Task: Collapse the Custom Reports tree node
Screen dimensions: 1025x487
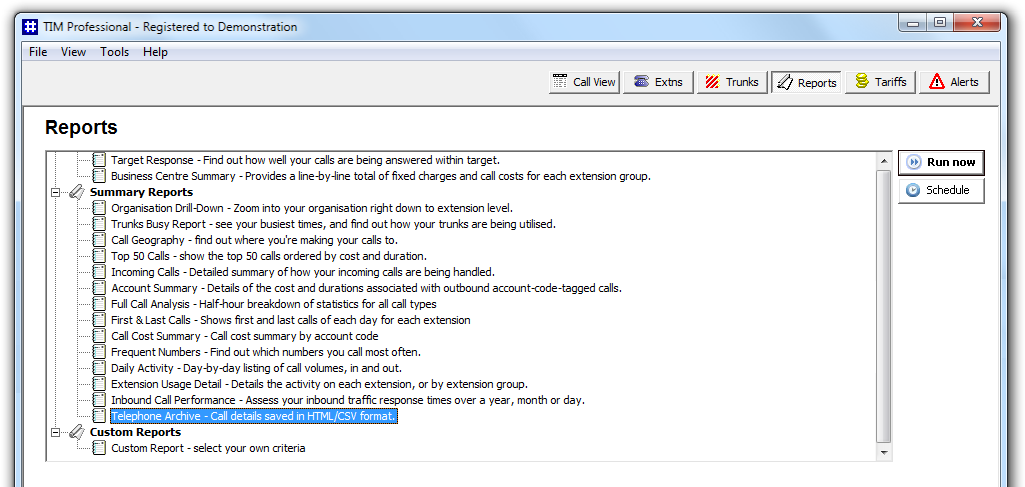Action: click(56, 432)
